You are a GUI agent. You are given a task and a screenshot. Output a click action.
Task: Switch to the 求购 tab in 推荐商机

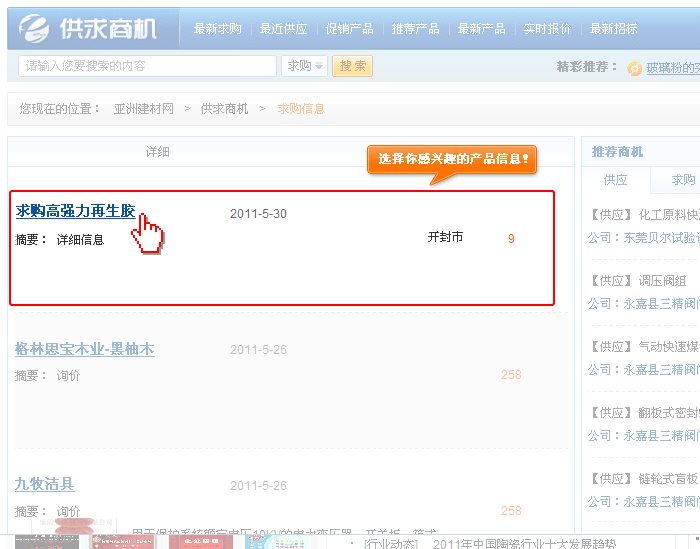click(683, 180)
